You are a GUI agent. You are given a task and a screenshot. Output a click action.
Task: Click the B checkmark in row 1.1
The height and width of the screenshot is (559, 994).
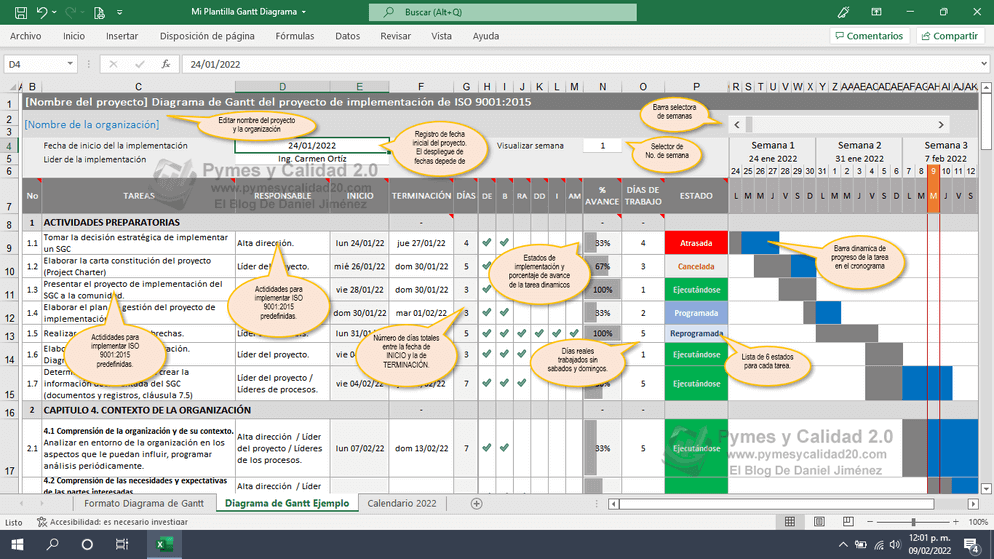tap(504, 243)
